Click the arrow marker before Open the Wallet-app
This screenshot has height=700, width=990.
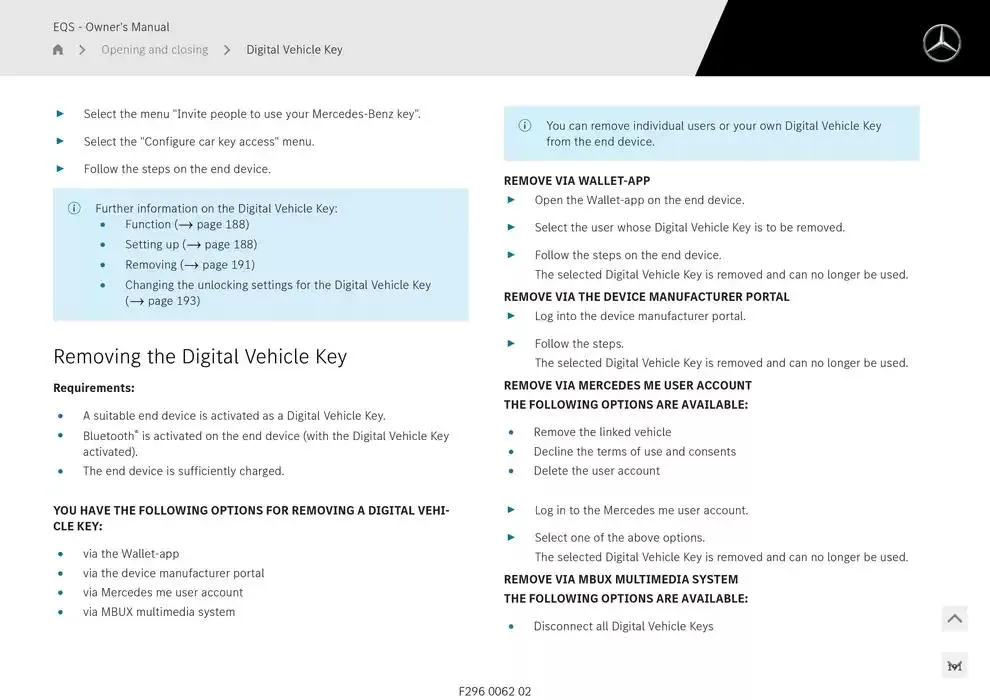[x=510, y=200]
